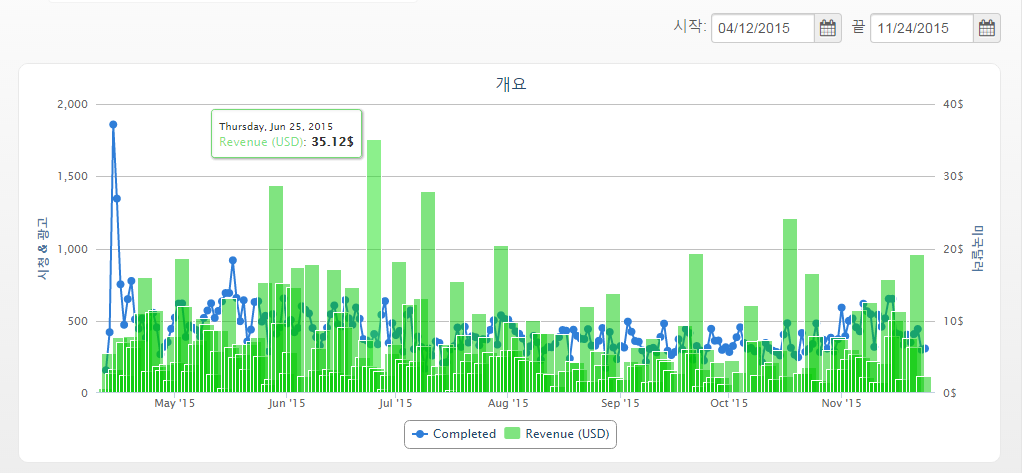
Task: Click the Completed peak point in late May
Action: [x=232, y=260]
